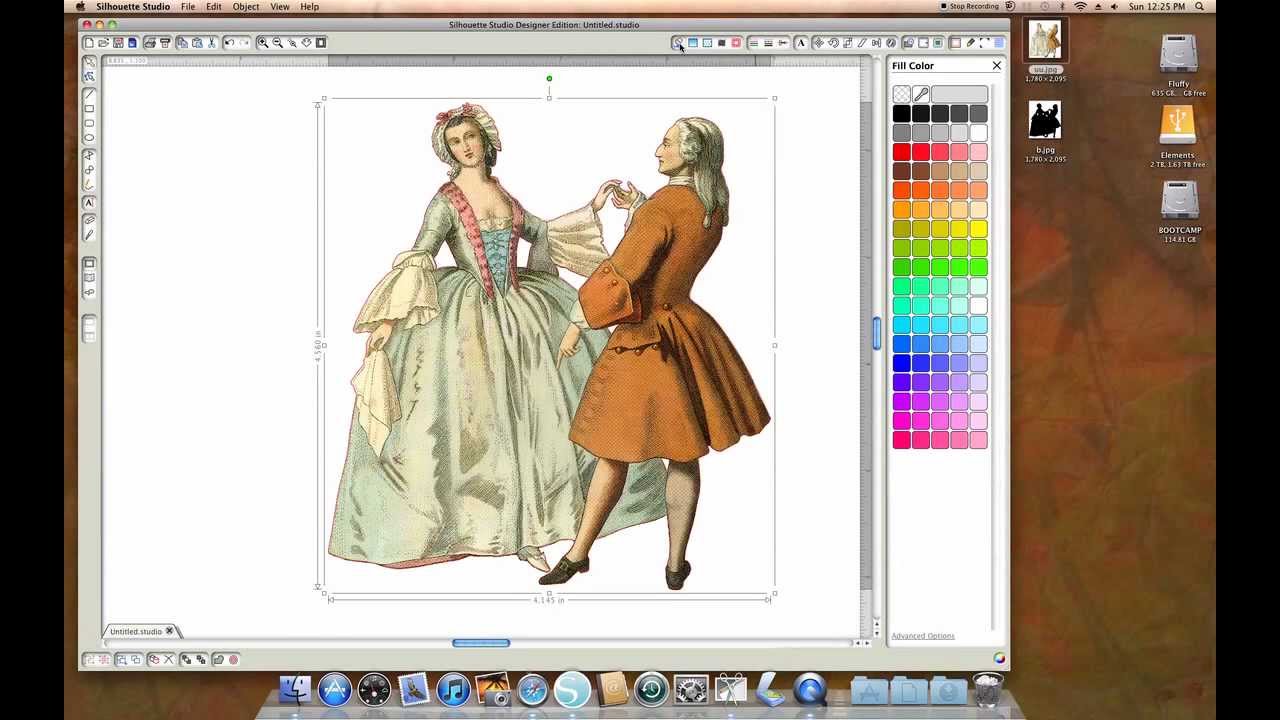The image size is (1280, 720).
Task: Open Finder from the Dock
Action: (x=295, y=689)
